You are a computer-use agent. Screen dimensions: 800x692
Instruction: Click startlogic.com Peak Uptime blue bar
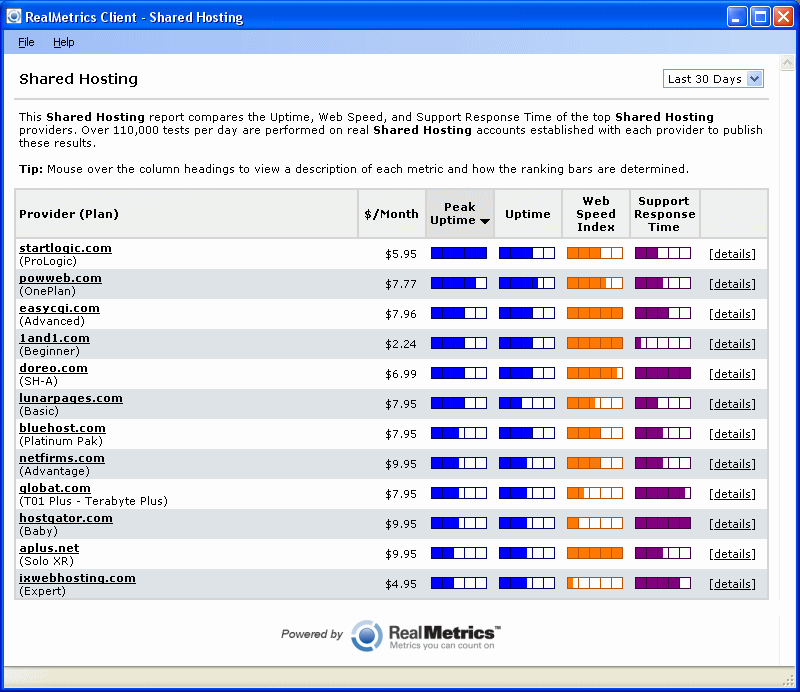coord(459,253)
